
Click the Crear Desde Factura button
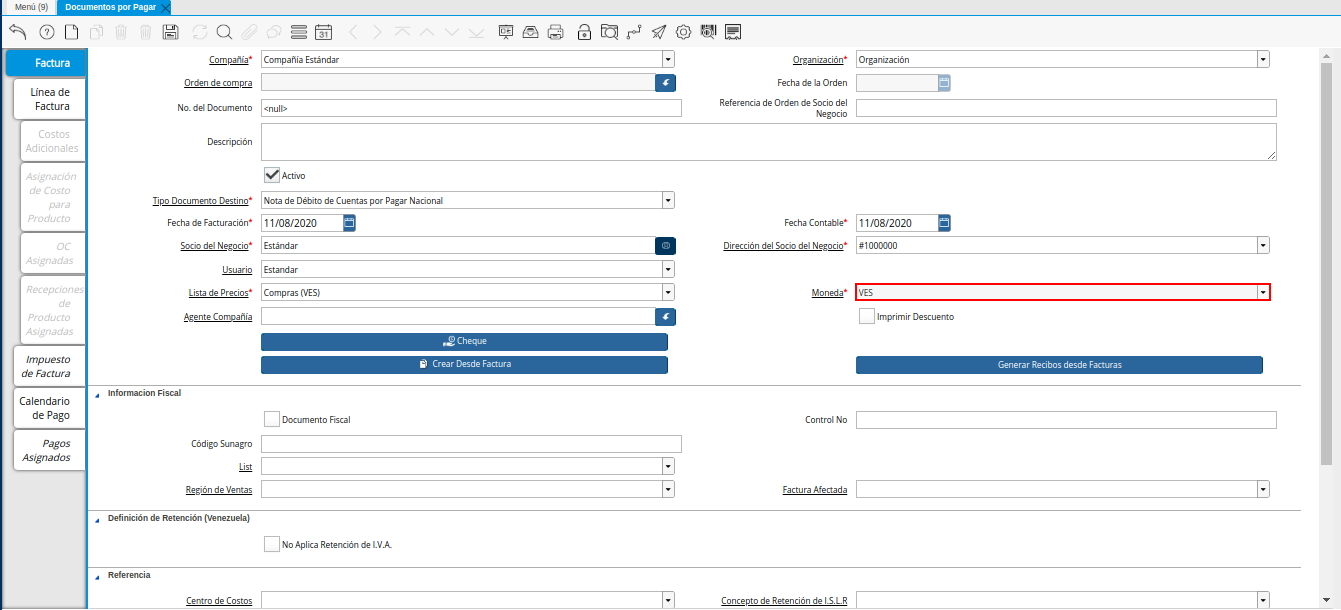[x=464, y=365]
